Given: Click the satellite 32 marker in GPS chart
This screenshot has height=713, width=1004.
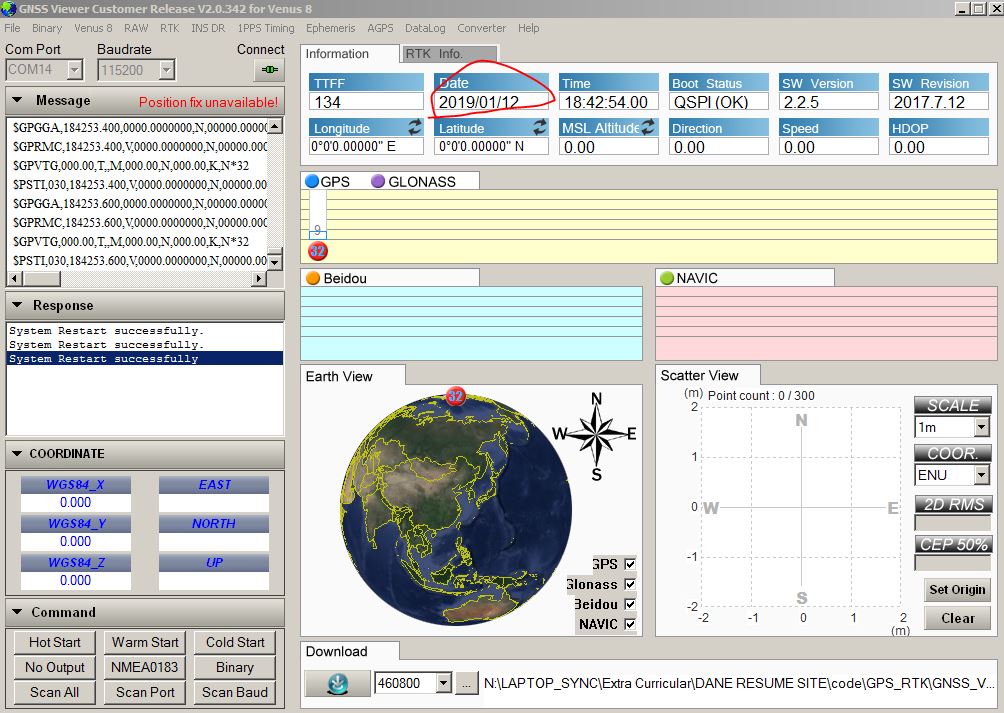Looking at the screenshot, I should 318,251.
